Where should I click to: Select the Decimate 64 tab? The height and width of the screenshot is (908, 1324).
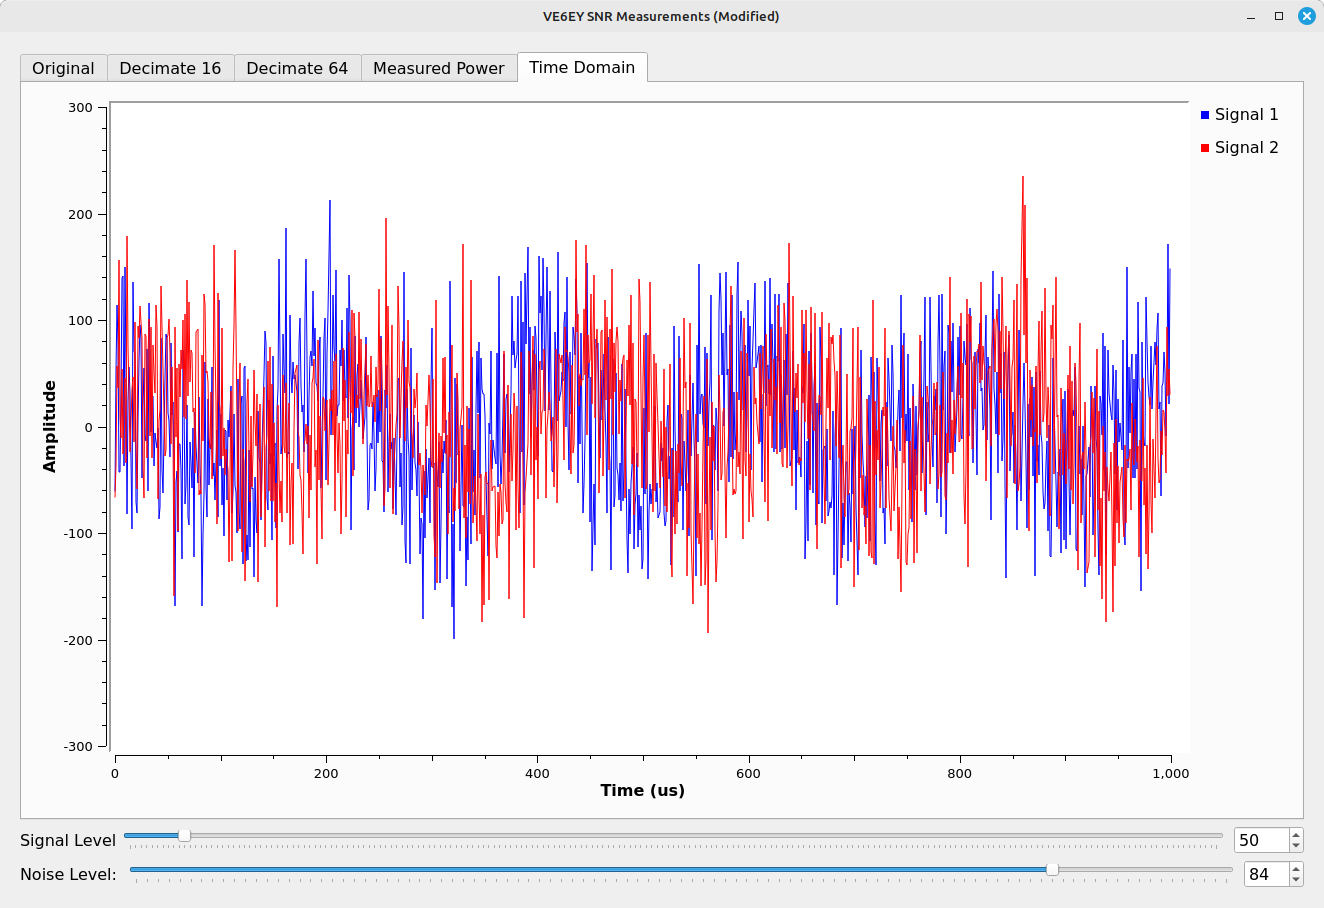[297, 68]
